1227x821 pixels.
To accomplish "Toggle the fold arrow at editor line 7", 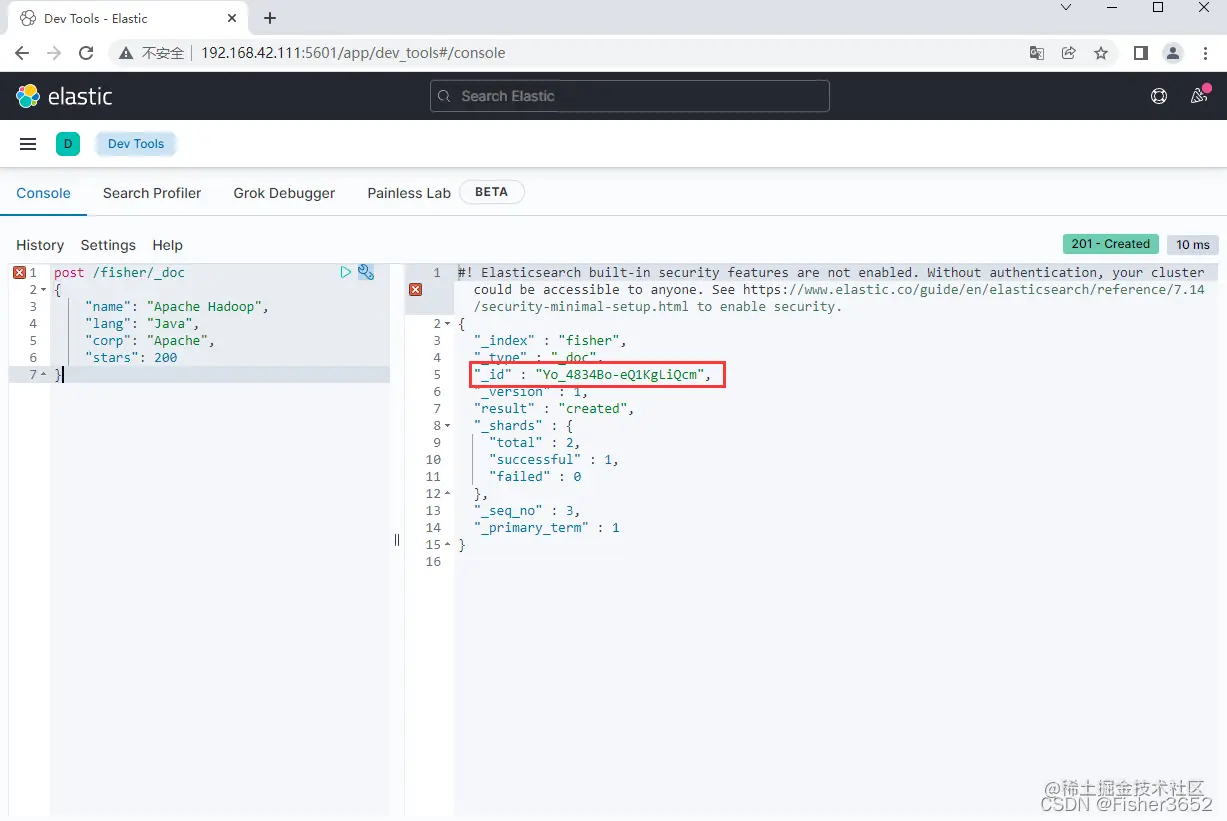I will coord(43,375).
